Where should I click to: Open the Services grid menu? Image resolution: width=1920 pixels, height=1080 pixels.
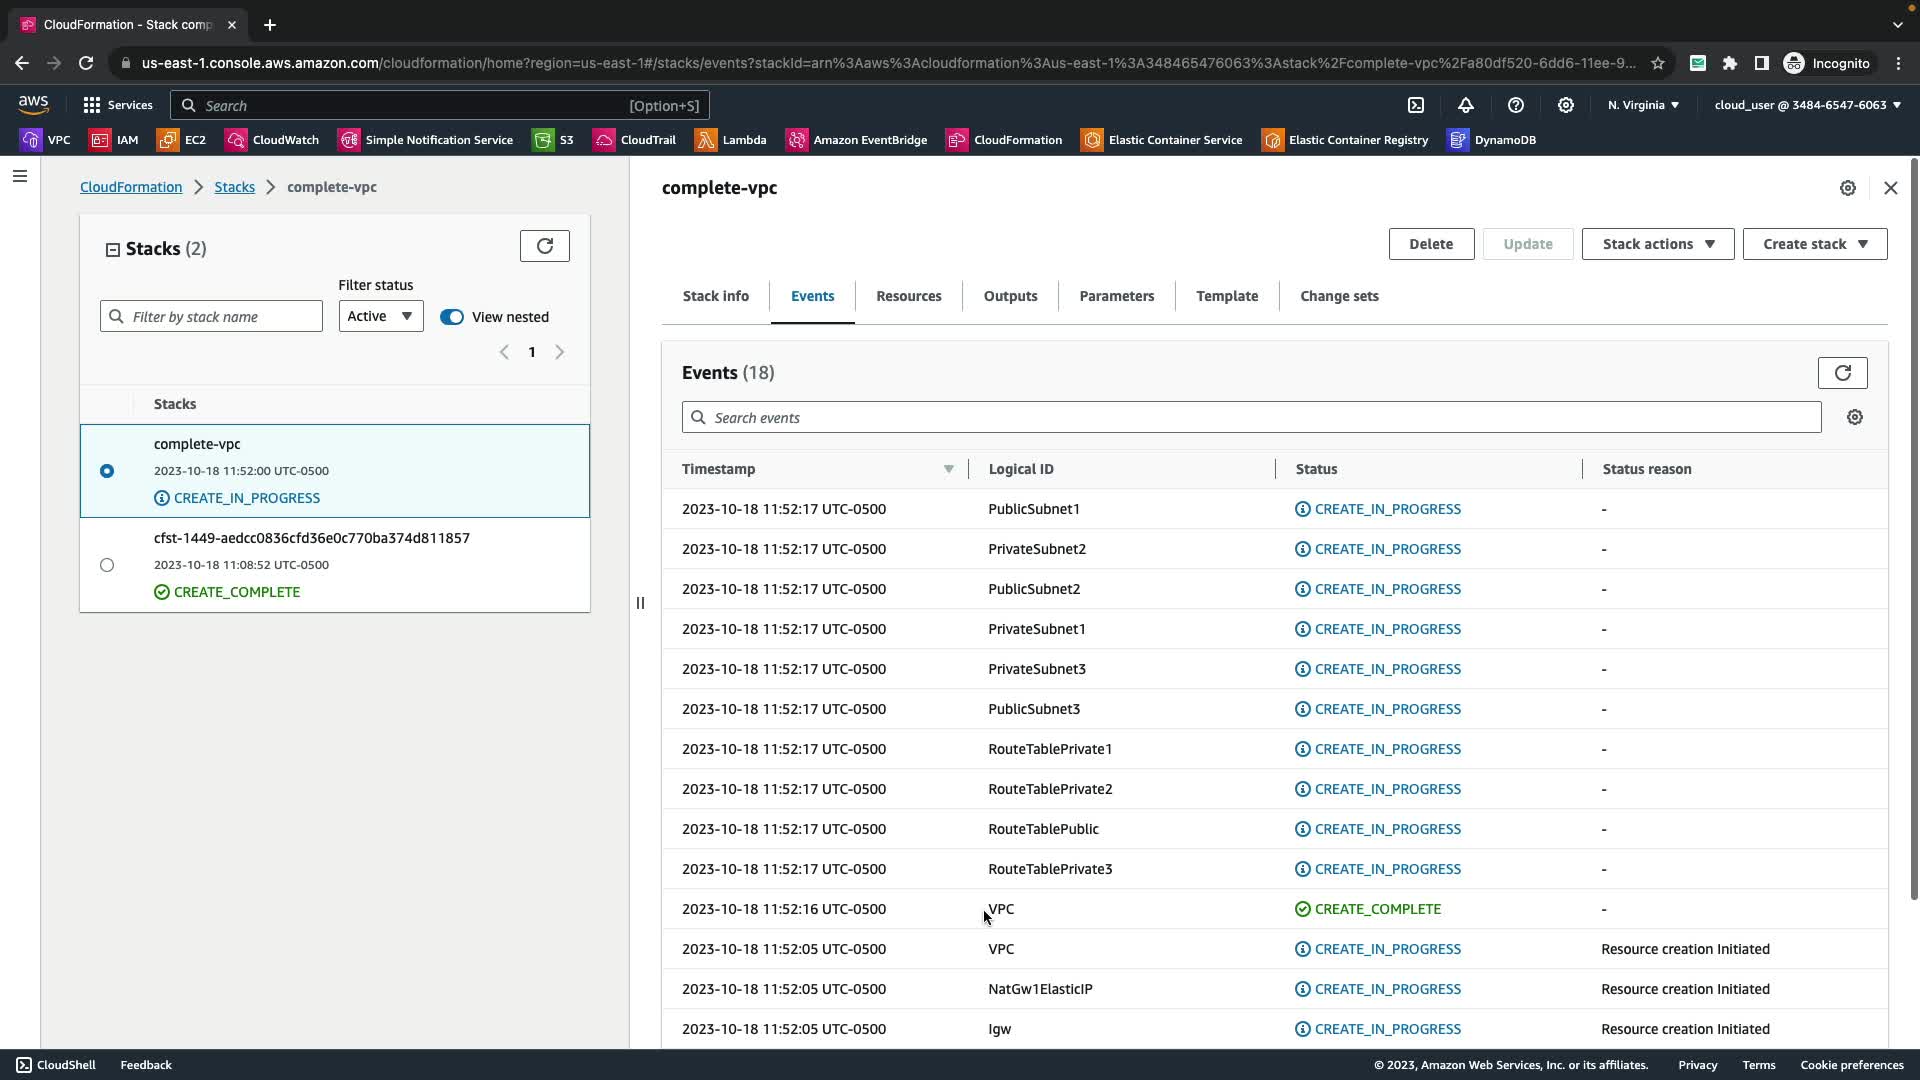coord(117,105)
